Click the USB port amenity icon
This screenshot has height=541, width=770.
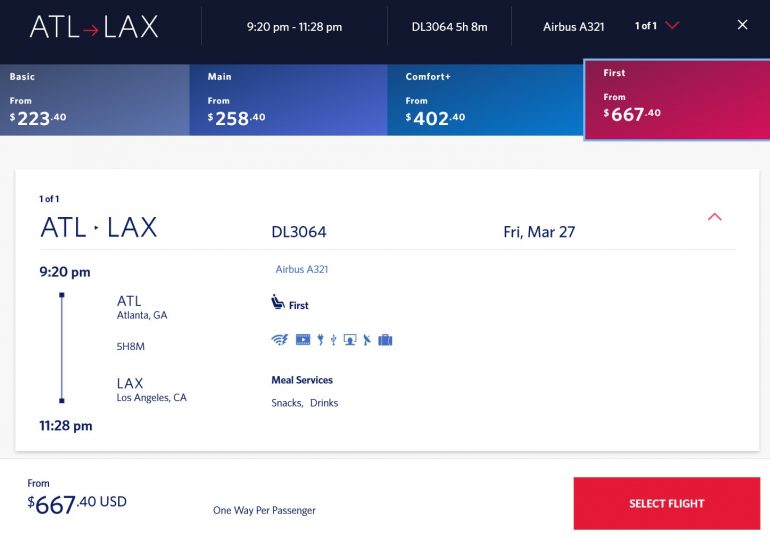[x=333, y=340]
